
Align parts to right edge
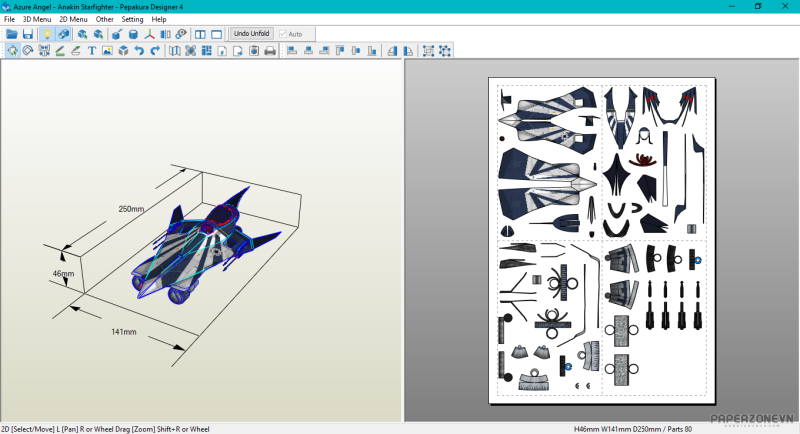[x=324, y=50]
